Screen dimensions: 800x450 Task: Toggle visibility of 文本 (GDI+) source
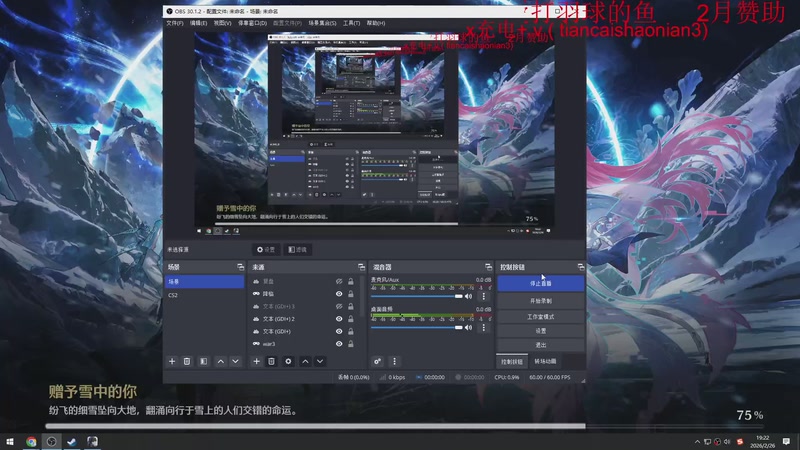point(339,331)
